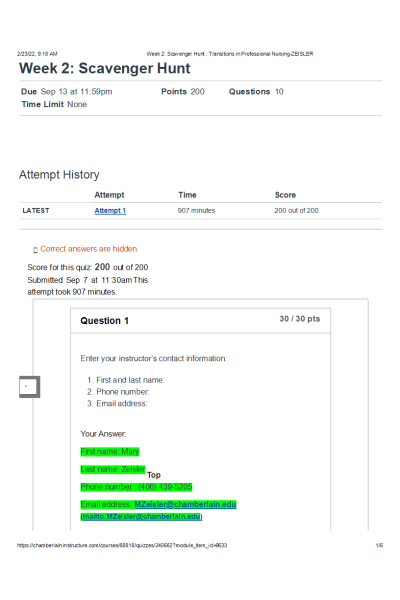This screenshot has width=400, height=600.
Task: Click the icon beside Correct answers are hidden
Action: coord(35,250)
